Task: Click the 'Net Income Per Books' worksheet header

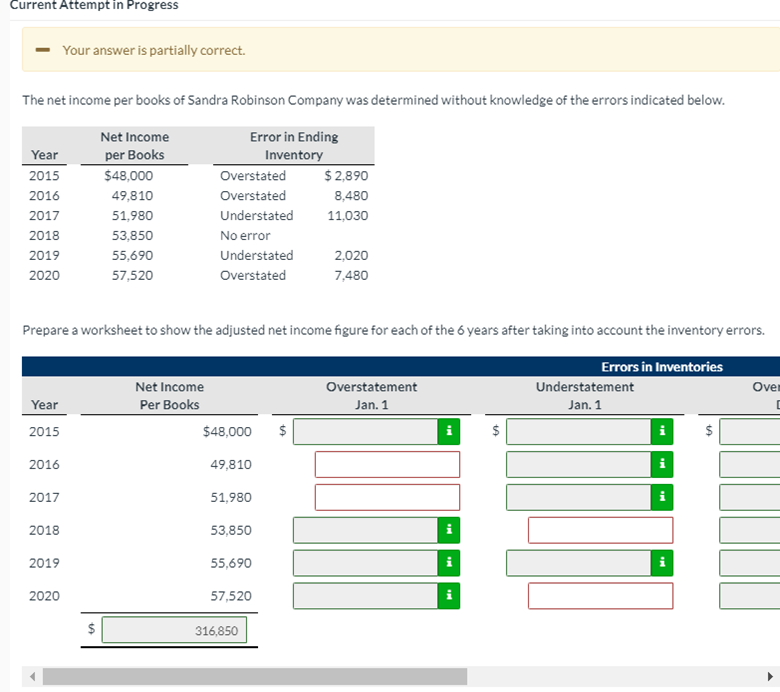Action: pyautogui.click(x=169, y=395)
